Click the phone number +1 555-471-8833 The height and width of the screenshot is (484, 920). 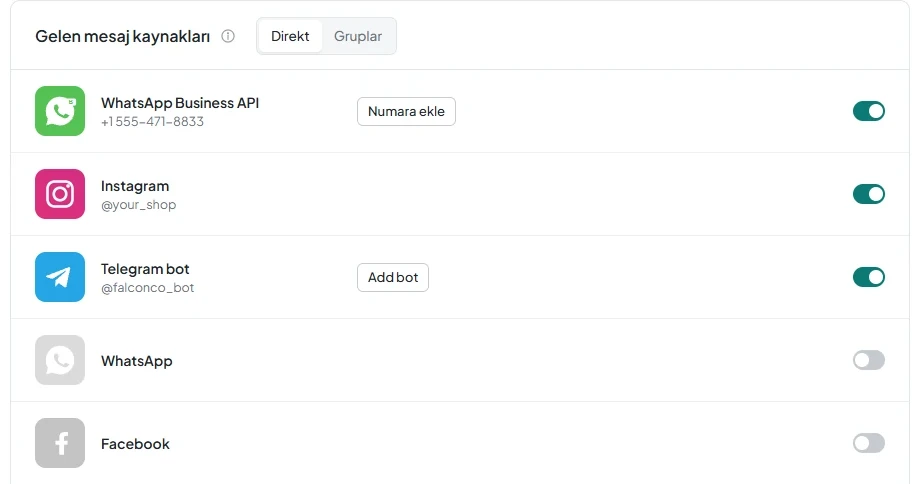pos(153,121)
